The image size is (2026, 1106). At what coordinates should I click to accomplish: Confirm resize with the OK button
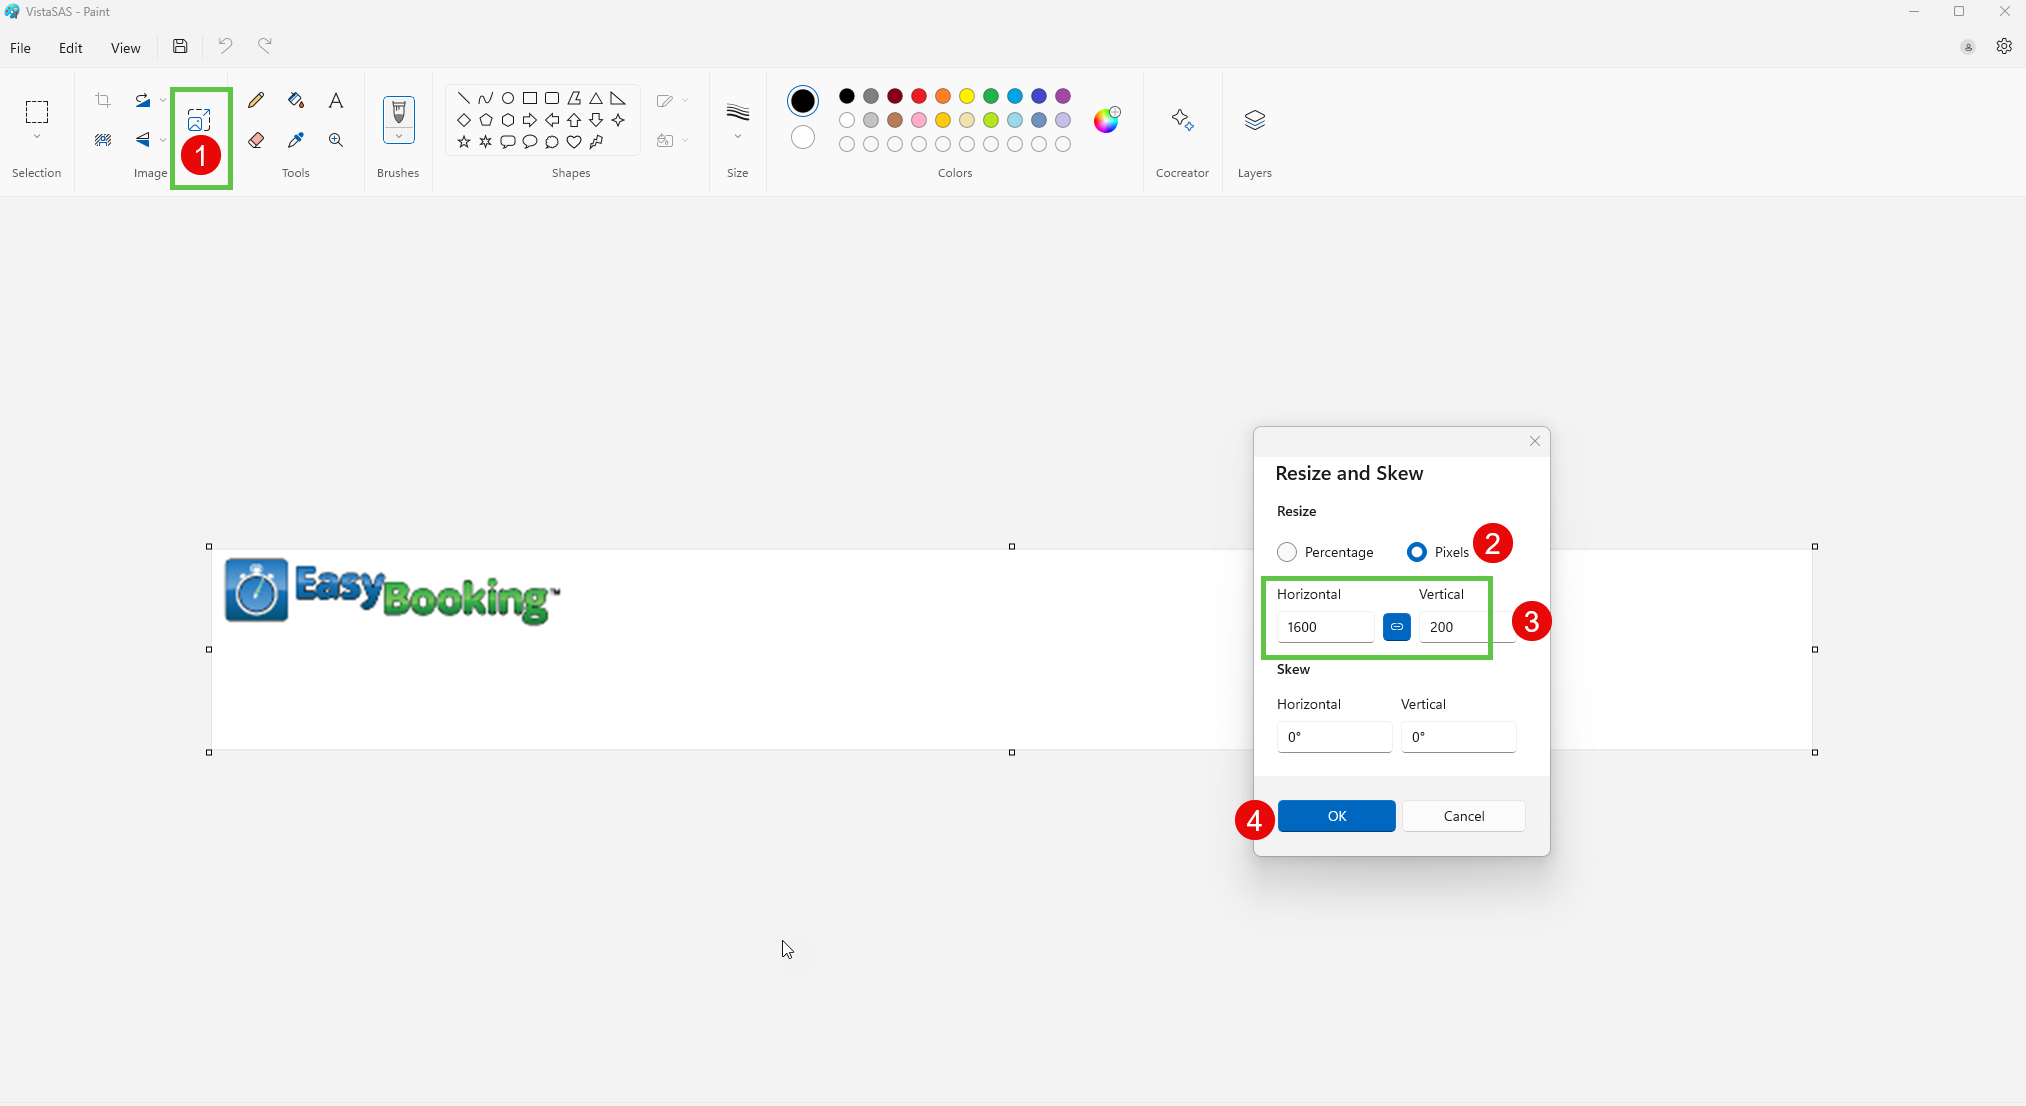pyautogui.click(x=1337, y=816)
